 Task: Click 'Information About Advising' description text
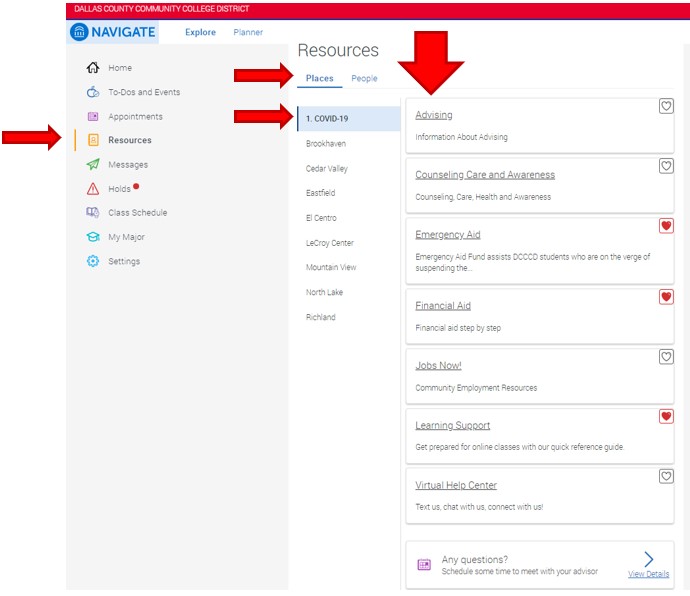click(462, 137)
